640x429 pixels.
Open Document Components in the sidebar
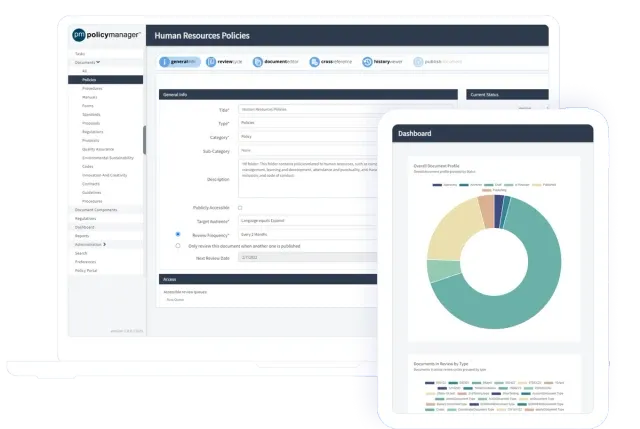[x=96, y=210]
